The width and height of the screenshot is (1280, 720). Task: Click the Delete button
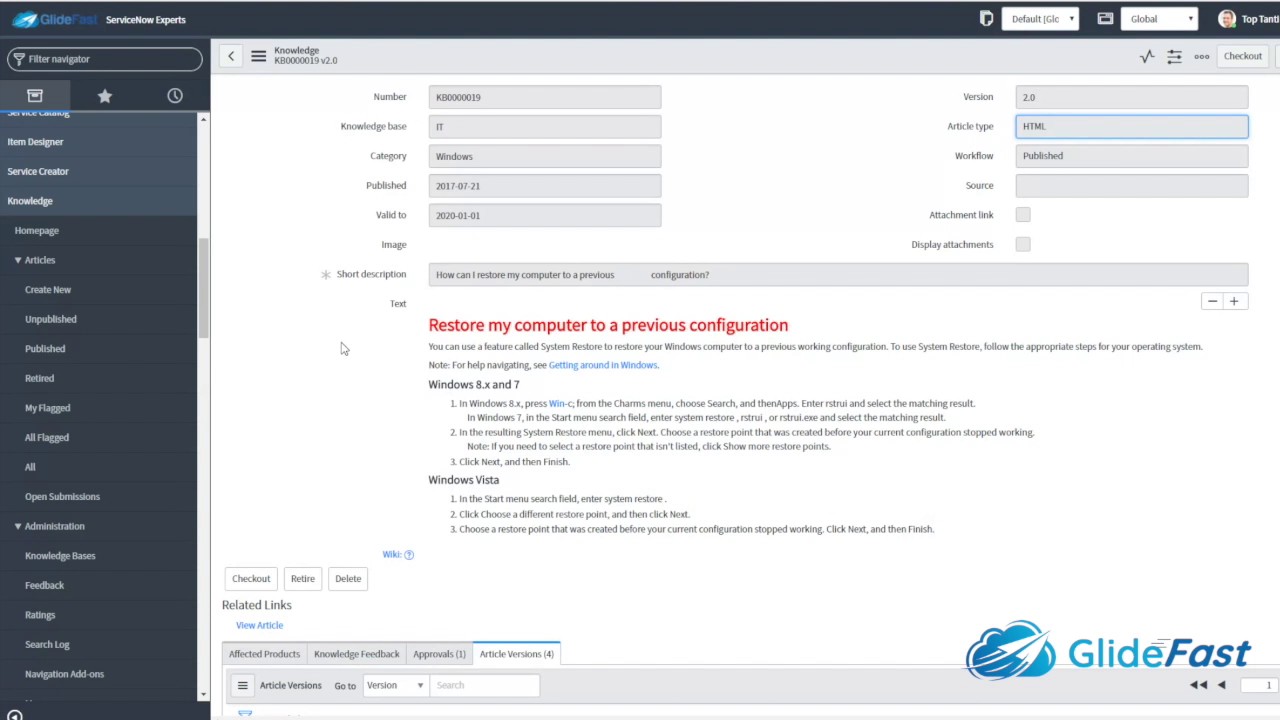pos(348,579)
